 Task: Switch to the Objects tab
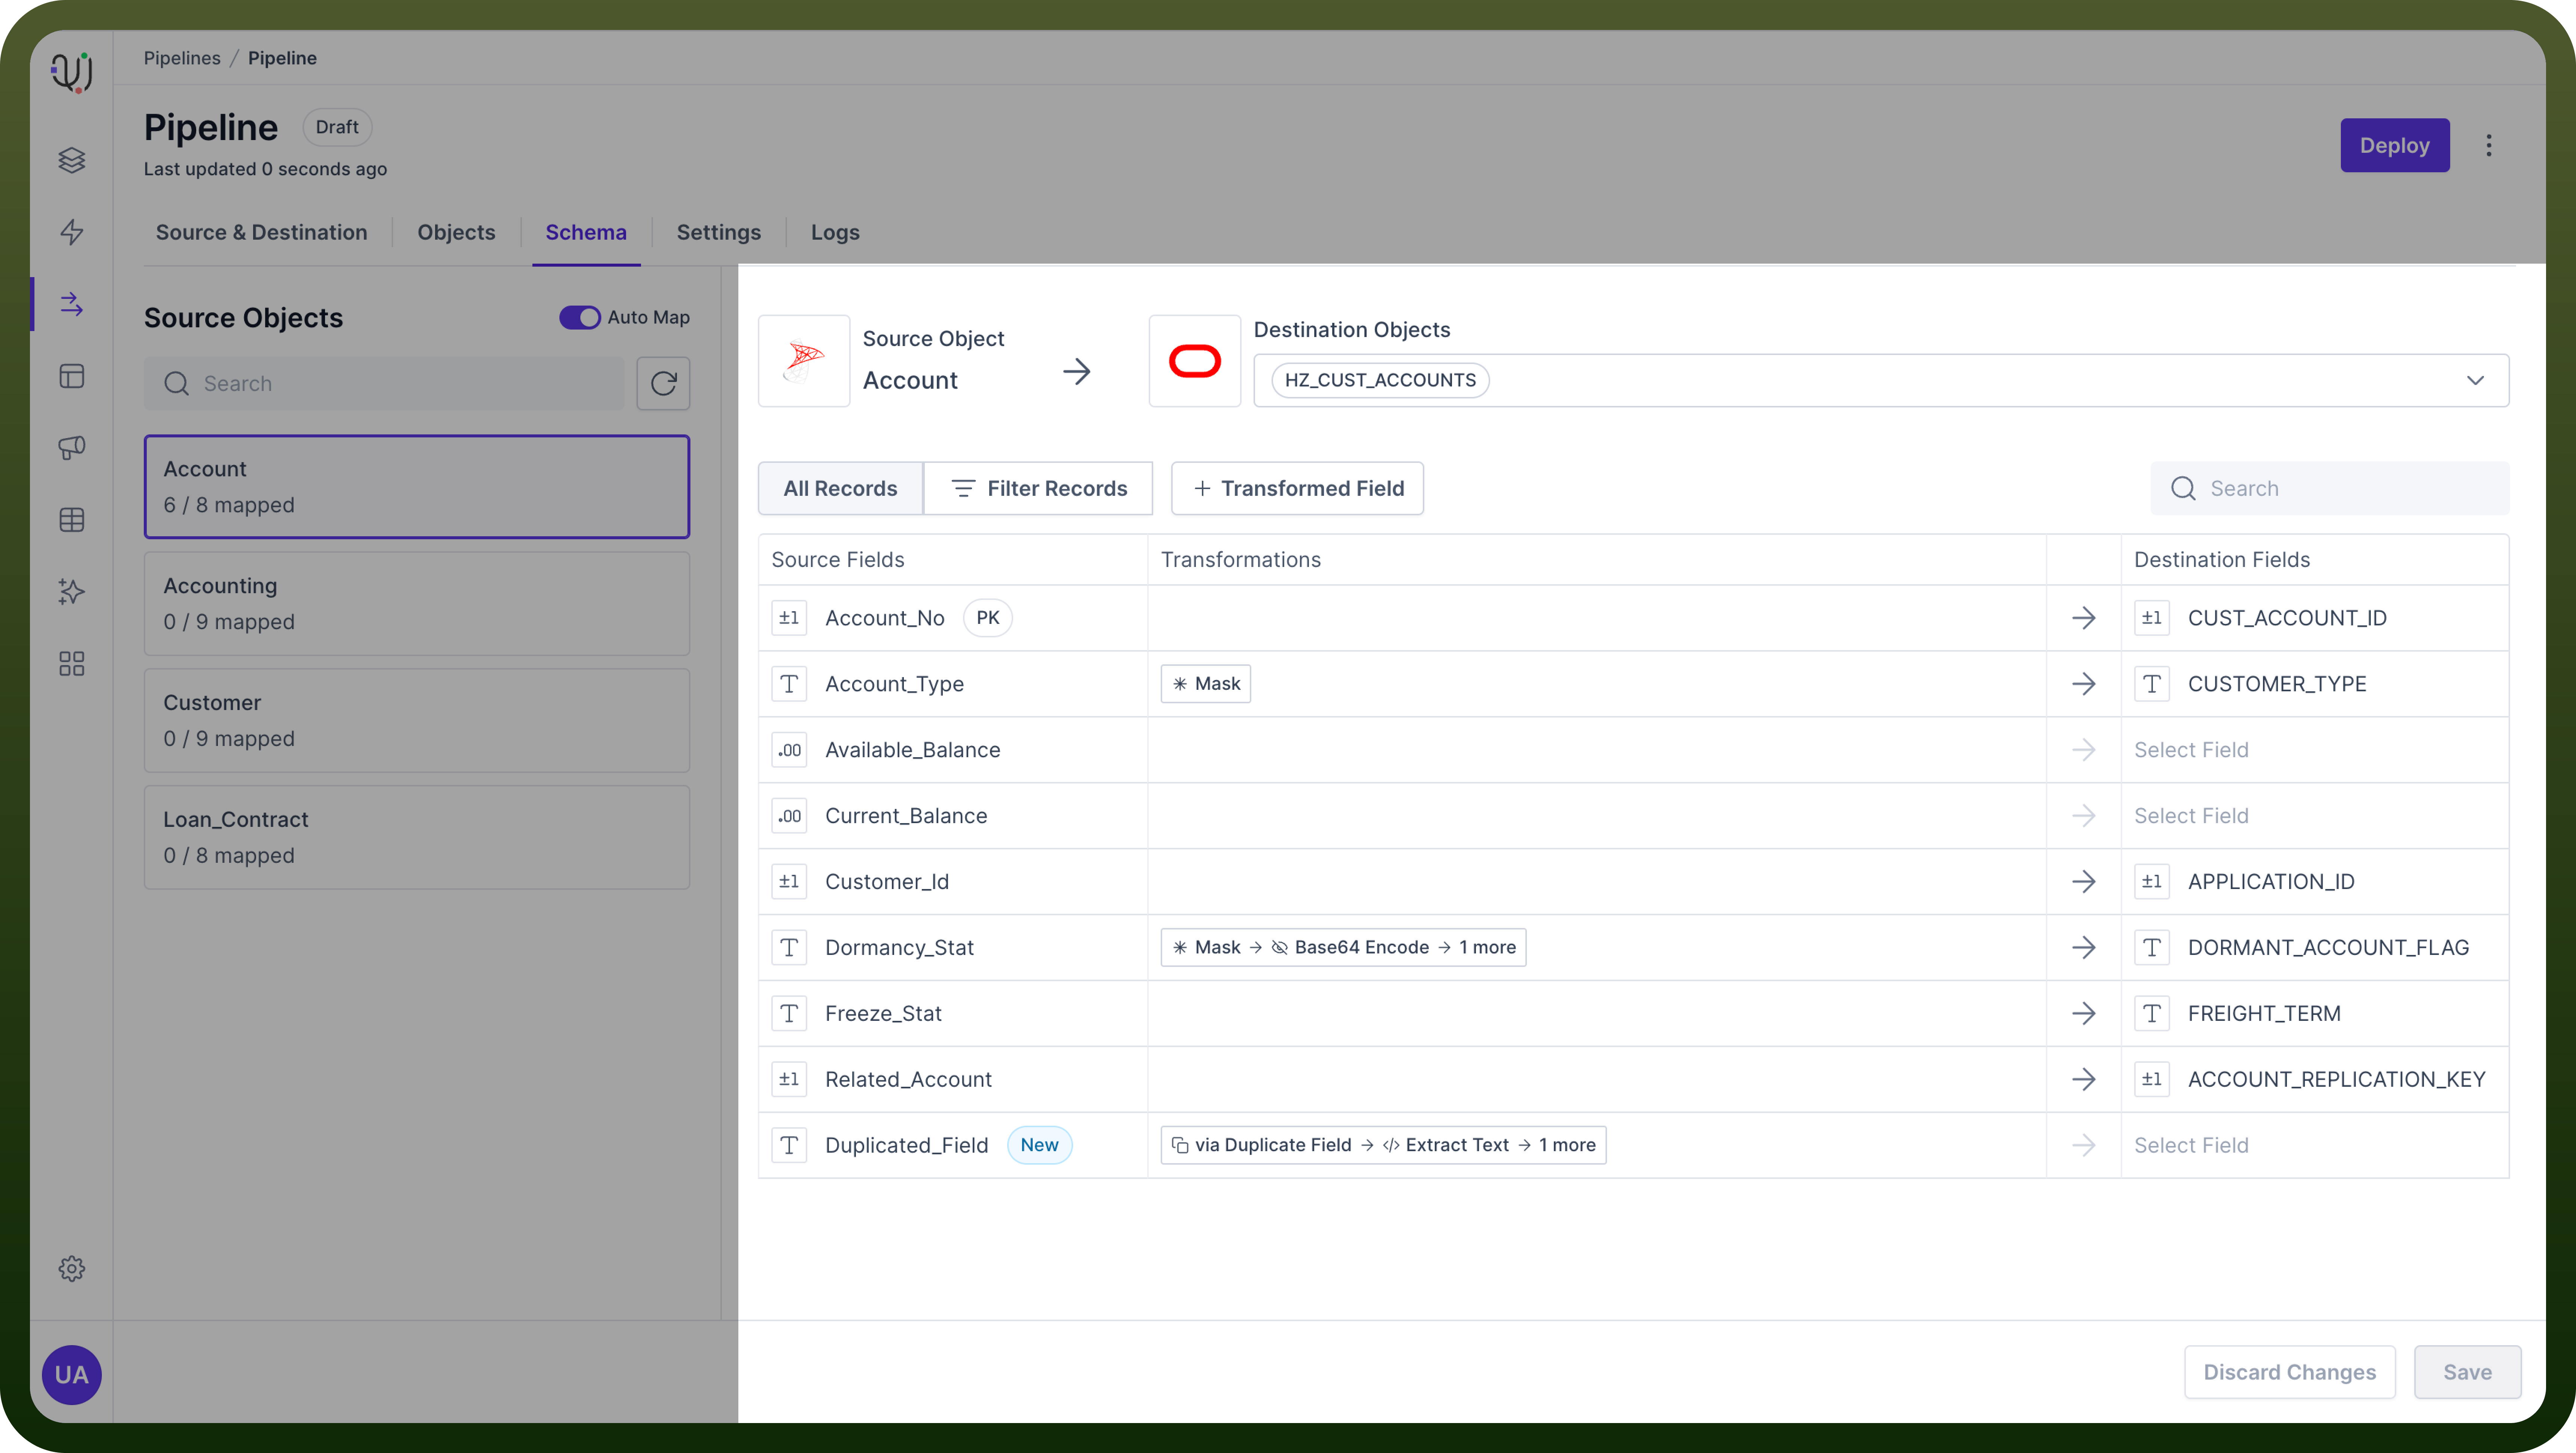pyautogui.click(x=456, y=232)
